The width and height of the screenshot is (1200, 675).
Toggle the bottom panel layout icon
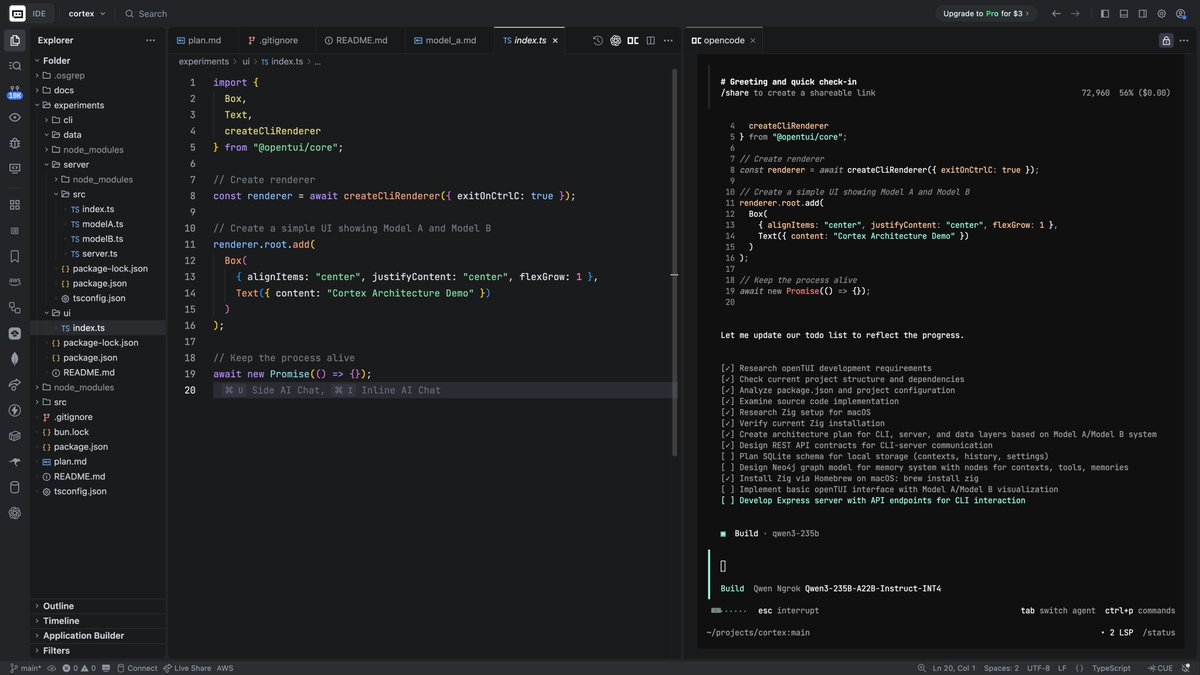tap(1124, 14)
